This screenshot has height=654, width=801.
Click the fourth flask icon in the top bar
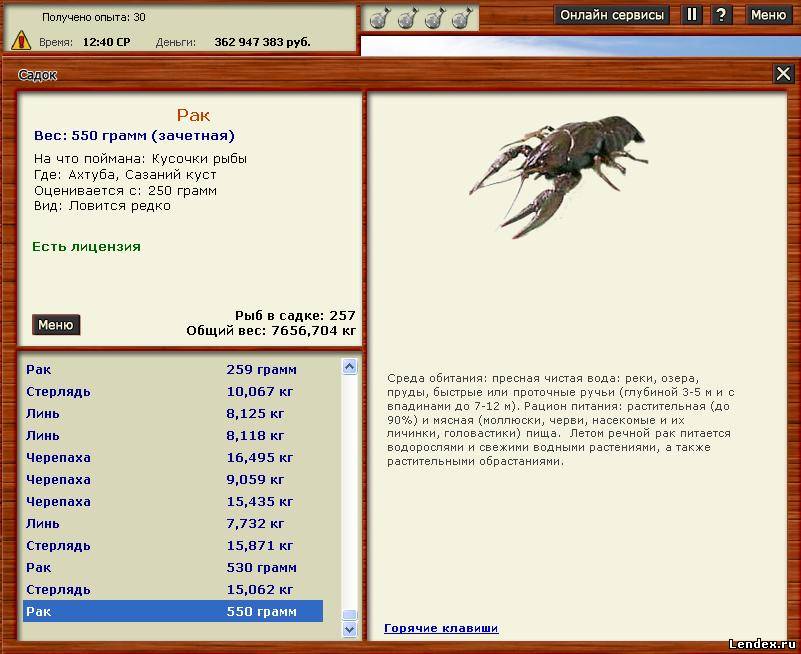click(x=462, y=18)
